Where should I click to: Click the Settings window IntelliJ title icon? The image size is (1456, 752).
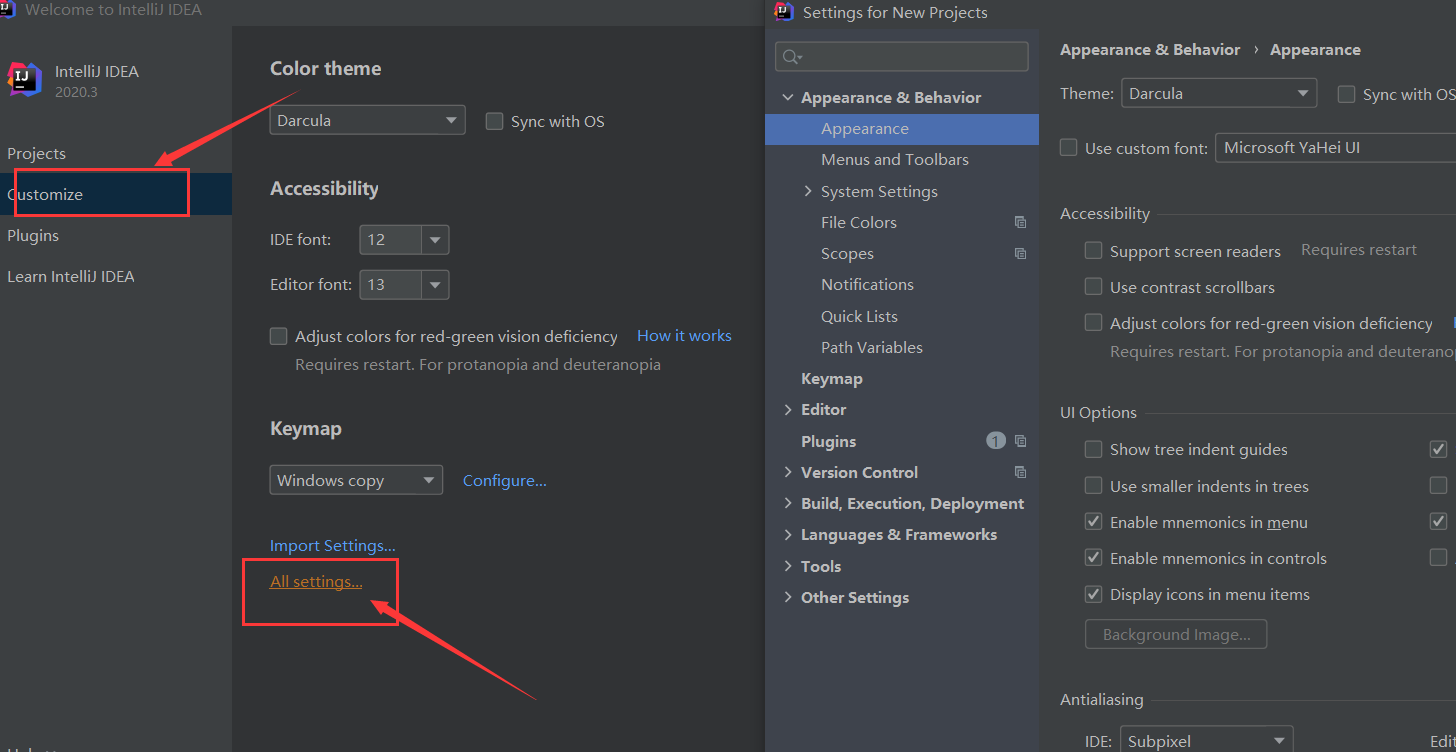pyautogui.click(x=785, y=12)
